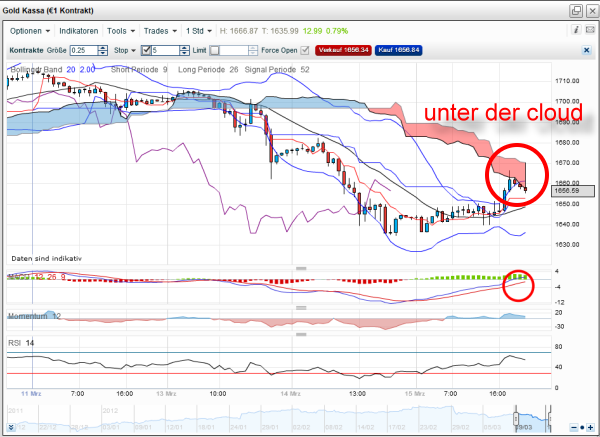
Task: Click the Short Periode 9 label
Action: coord(139,70)
